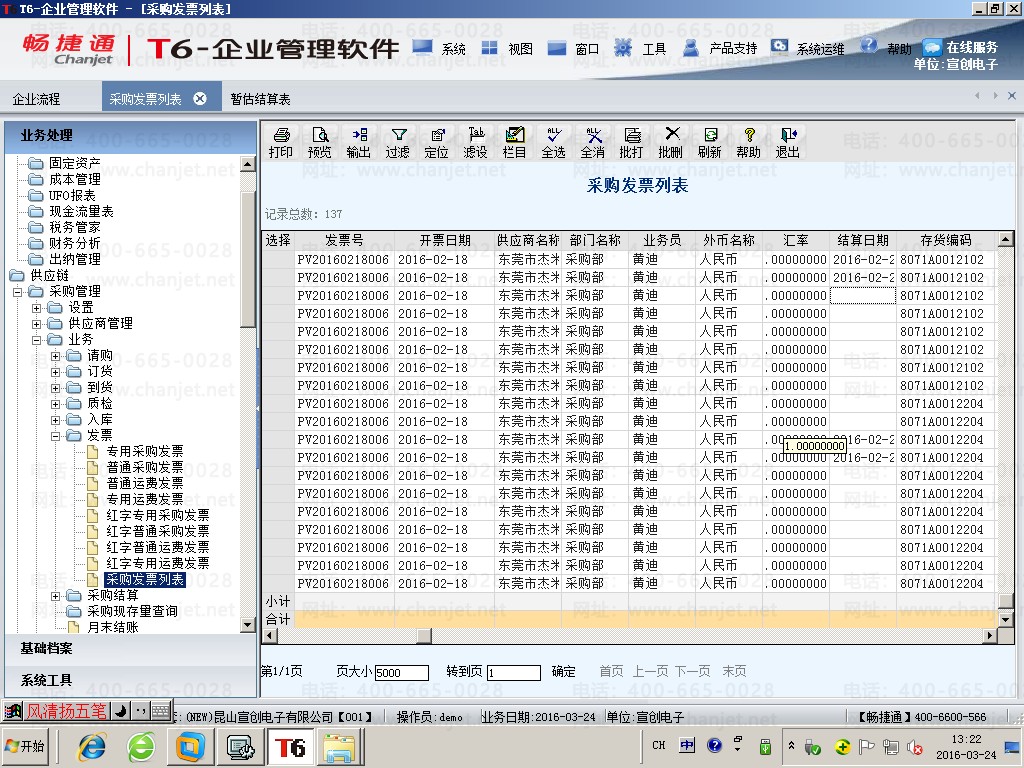
Task: Click the 发票号 column header
Action: 344,240
